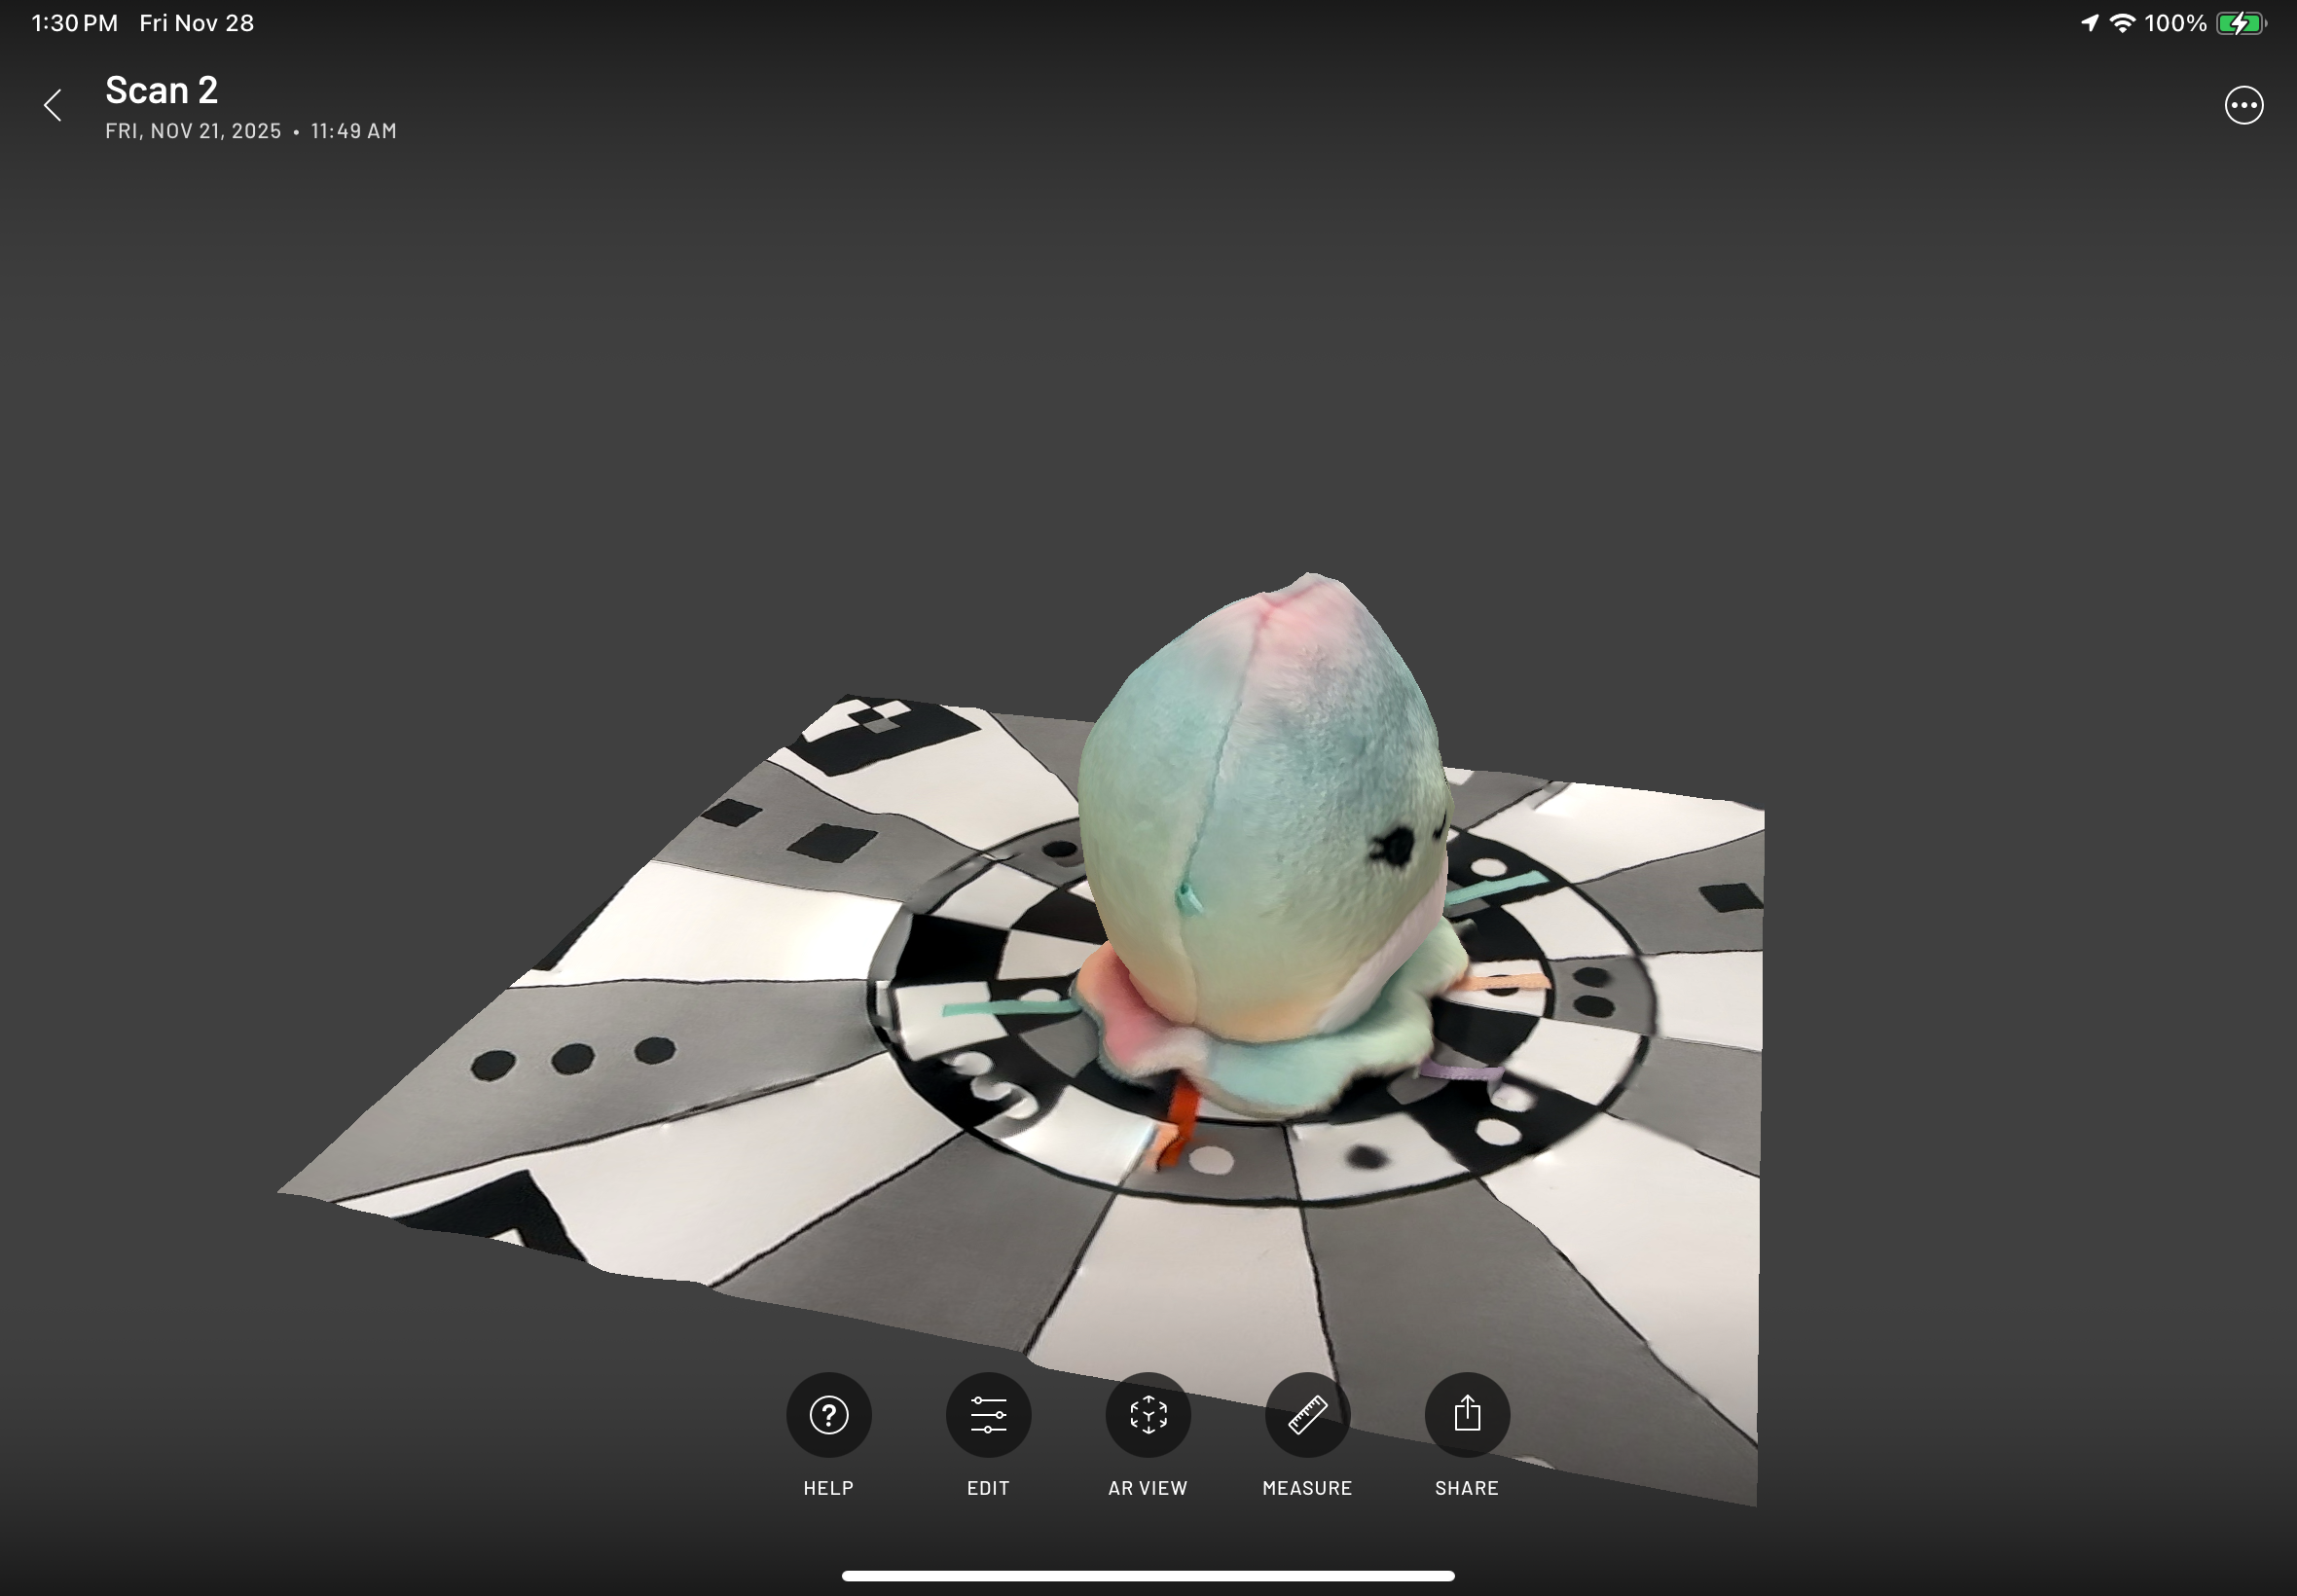Screen dimensions: 2297x1596
Task: Tap the home indicator bar
Action: pyautogui.click(x=1147, y=1575)
